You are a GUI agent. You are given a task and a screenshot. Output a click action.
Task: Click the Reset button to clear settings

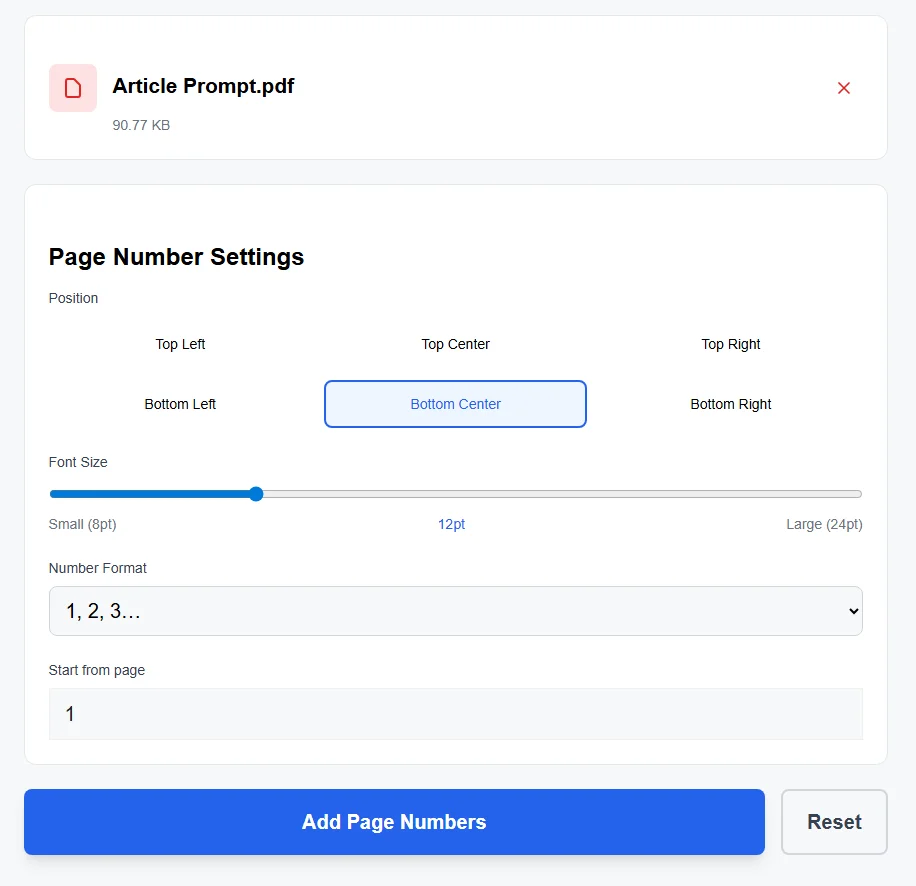(x=834, y=821)
